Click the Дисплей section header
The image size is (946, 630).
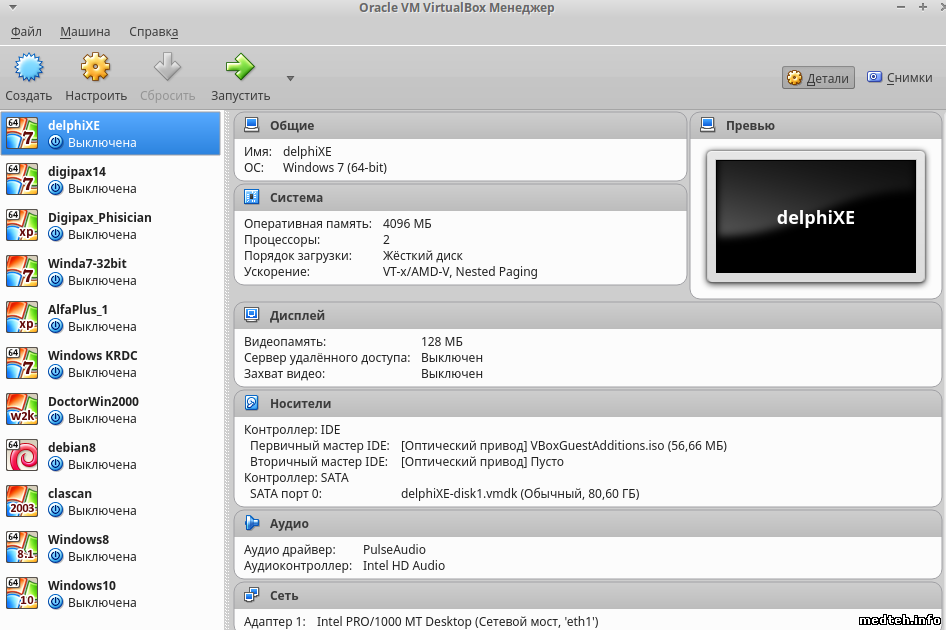pyautogui.click(x=297, y=316)
